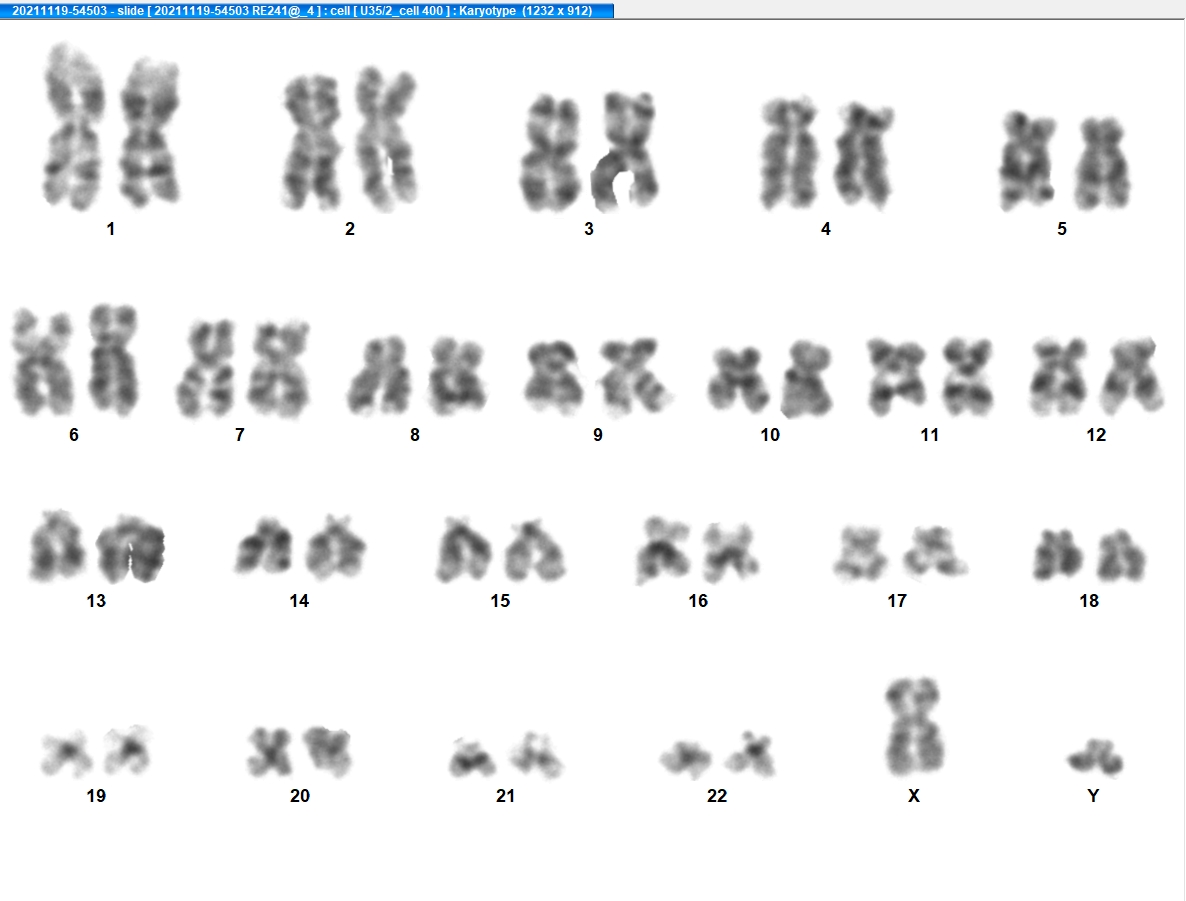
Task: Select the chromosome 7 pair image
Action: coord(242,369)
